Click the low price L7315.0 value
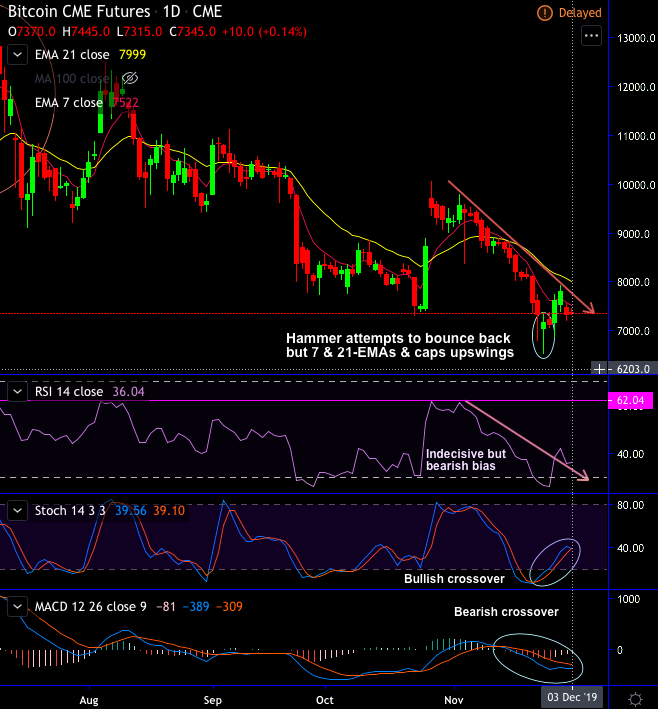This screenshot has height=709, width=658. (139, 32)
